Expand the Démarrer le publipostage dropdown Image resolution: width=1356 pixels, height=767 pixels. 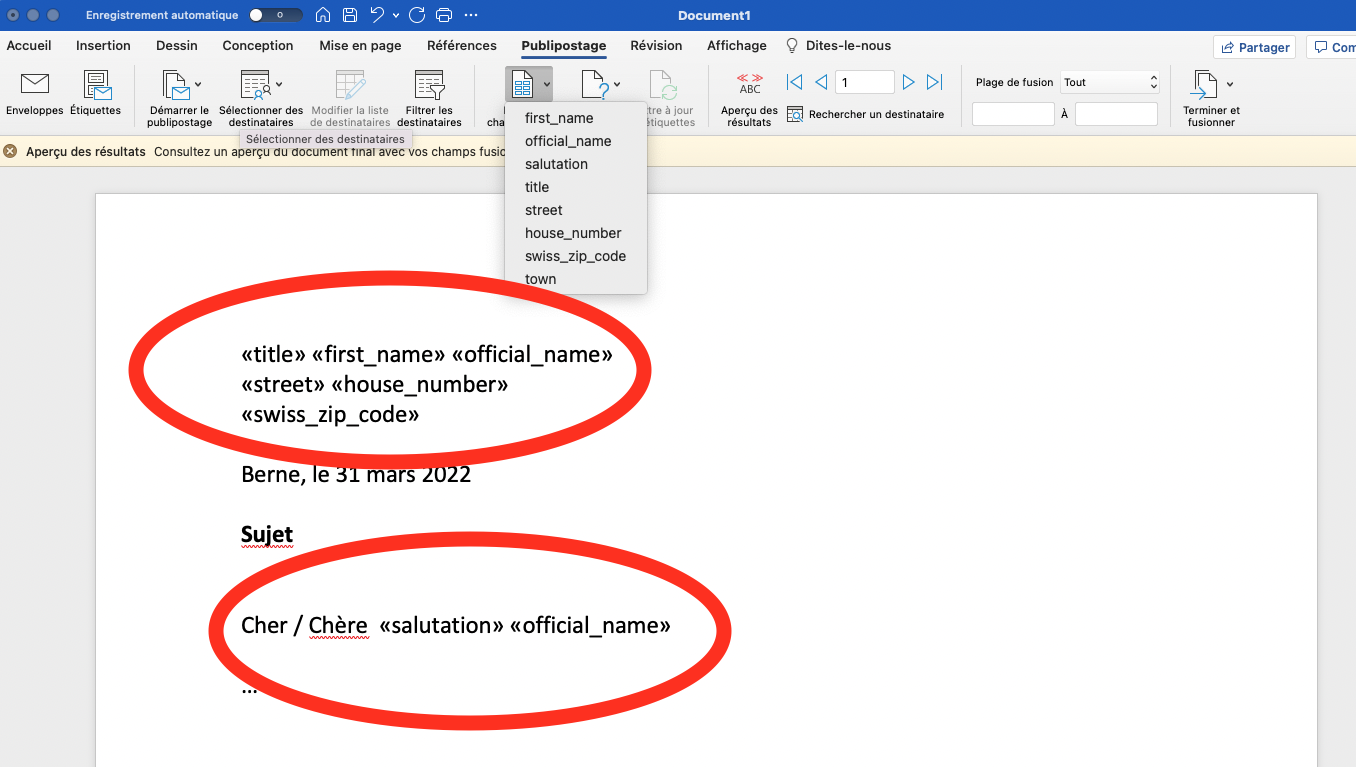[x=198, y=84]
